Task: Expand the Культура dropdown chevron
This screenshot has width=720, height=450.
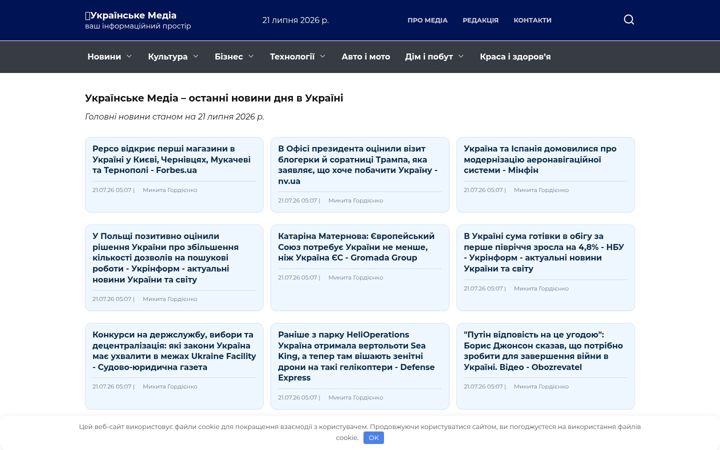Action: tap(196, 56)
